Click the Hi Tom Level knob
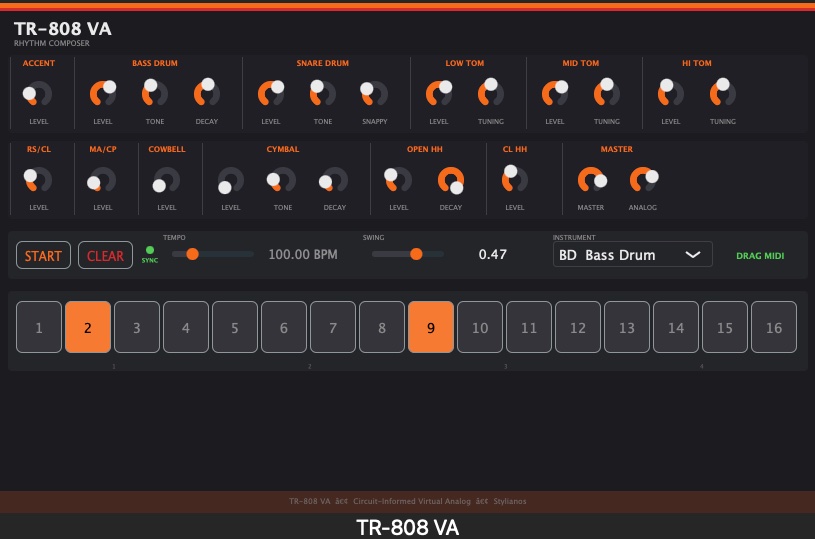This screenshot has width=815, height=539. pyautogui.click(x=671, y=94)
